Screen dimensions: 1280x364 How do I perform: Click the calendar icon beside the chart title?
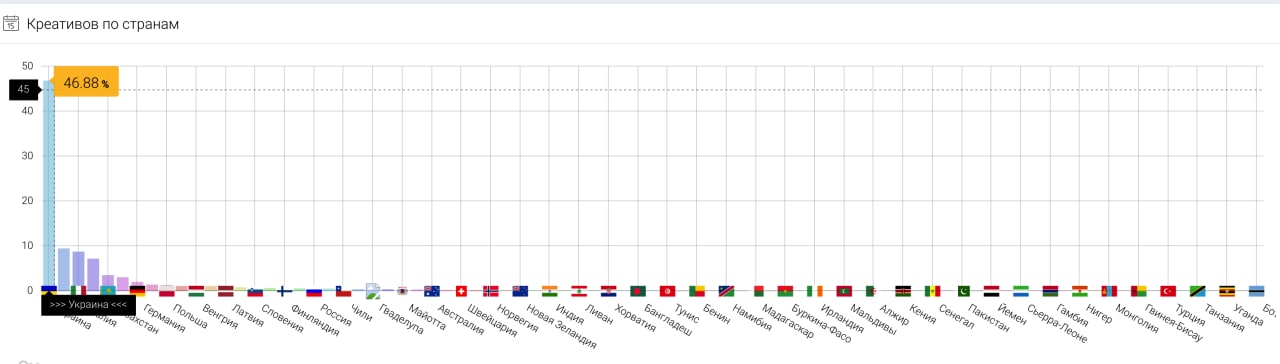11,24
